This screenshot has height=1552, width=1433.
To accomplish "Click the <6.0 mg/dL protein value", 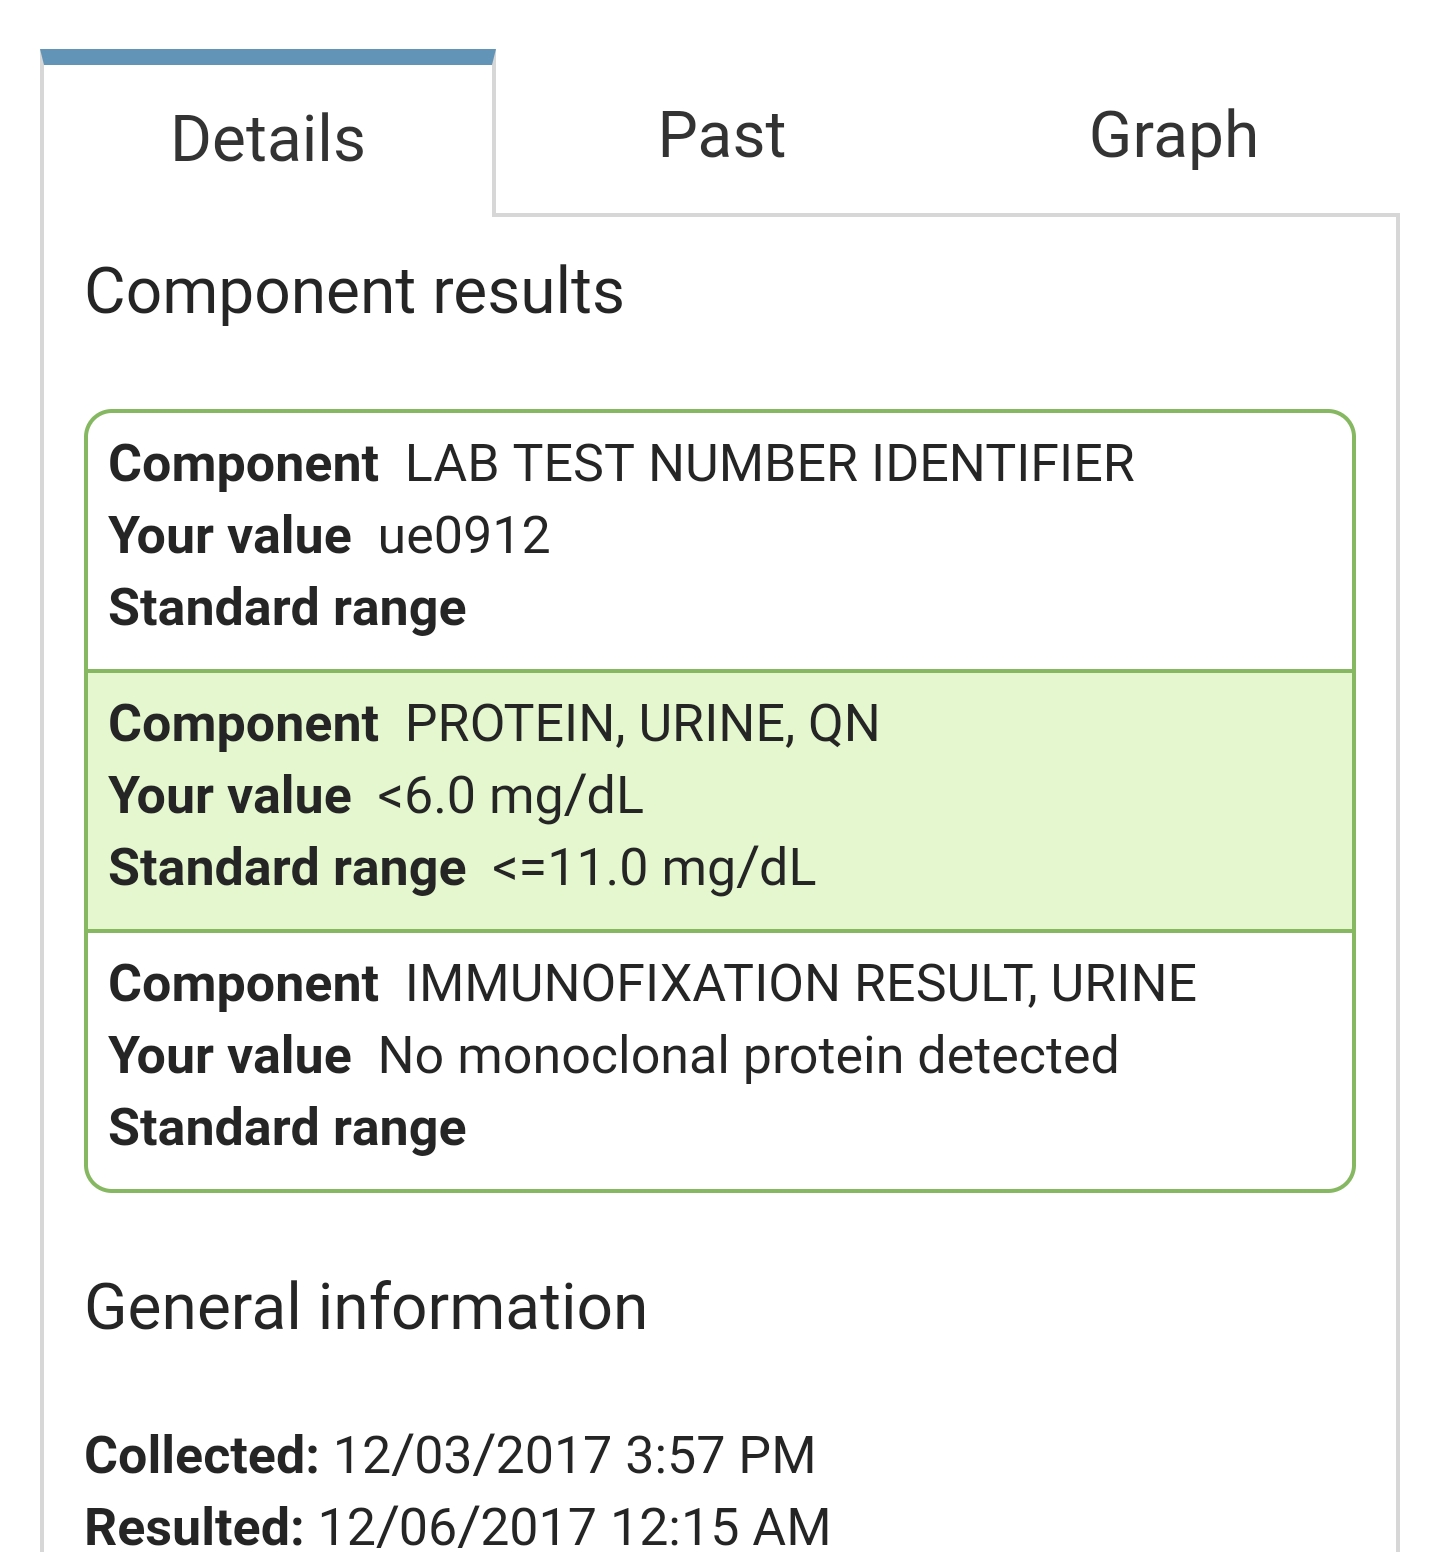I will tap(510, 796).
